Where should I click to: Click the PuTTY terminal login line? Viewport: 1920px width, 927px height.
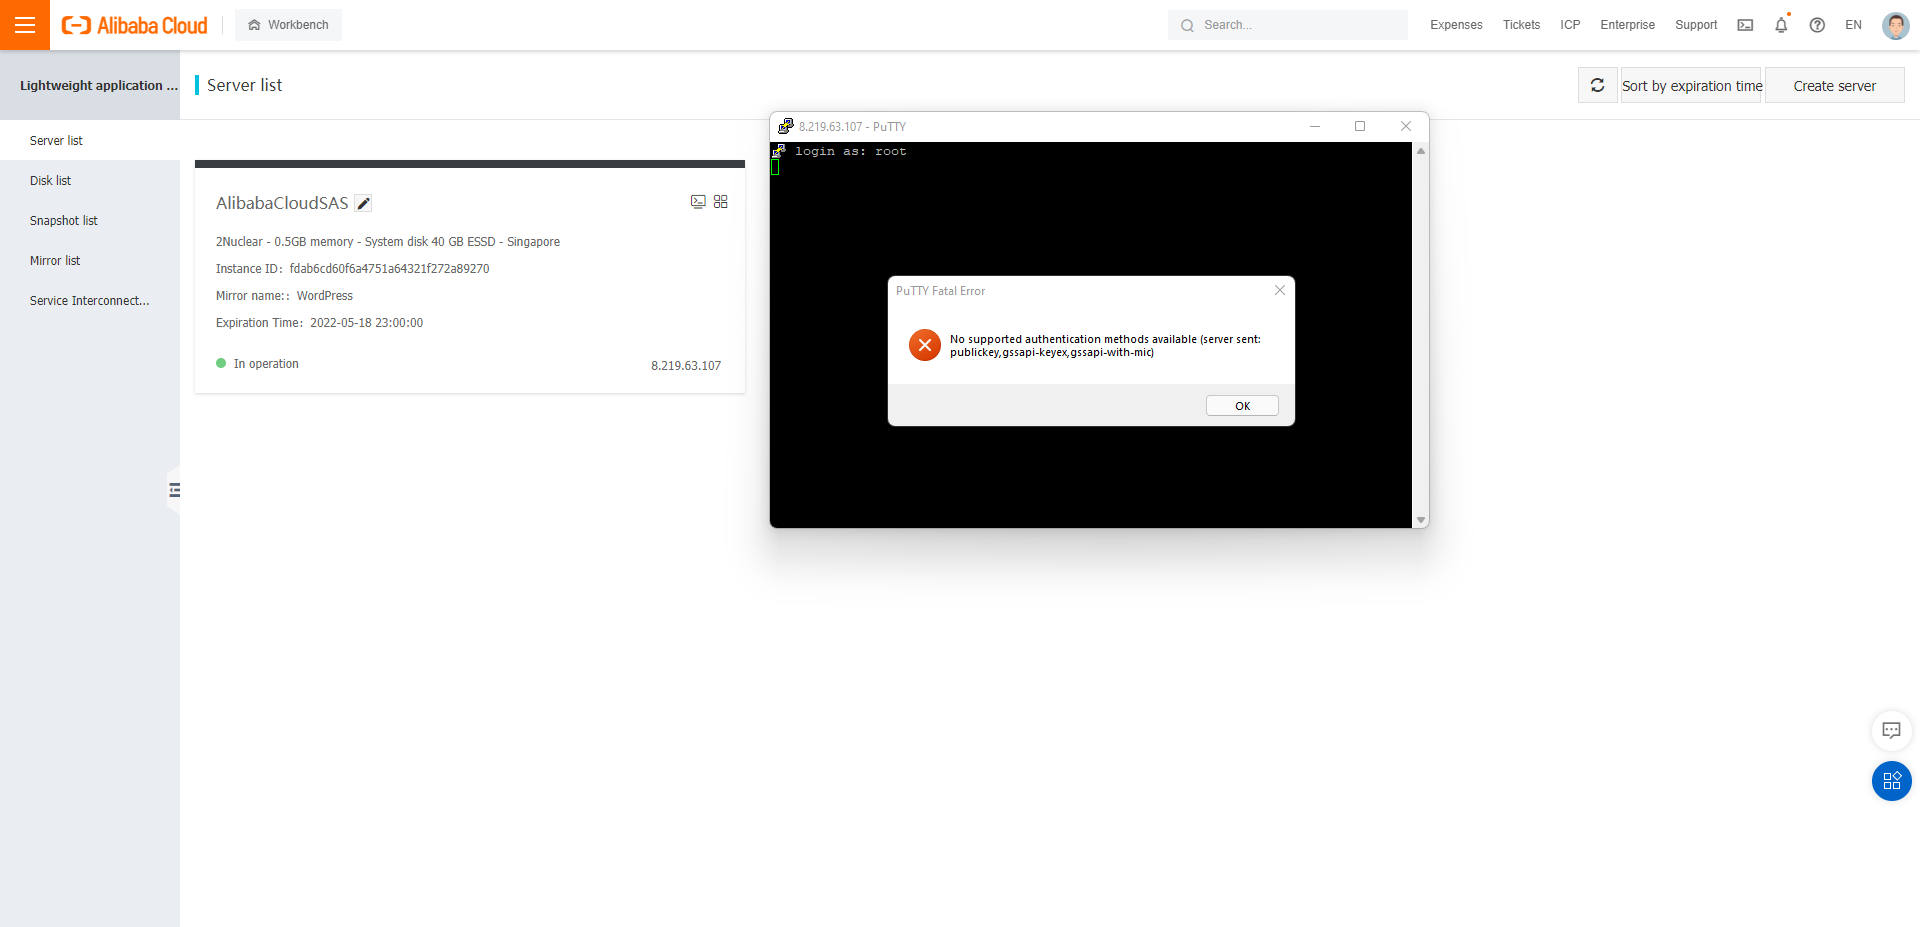coord(851,151)
